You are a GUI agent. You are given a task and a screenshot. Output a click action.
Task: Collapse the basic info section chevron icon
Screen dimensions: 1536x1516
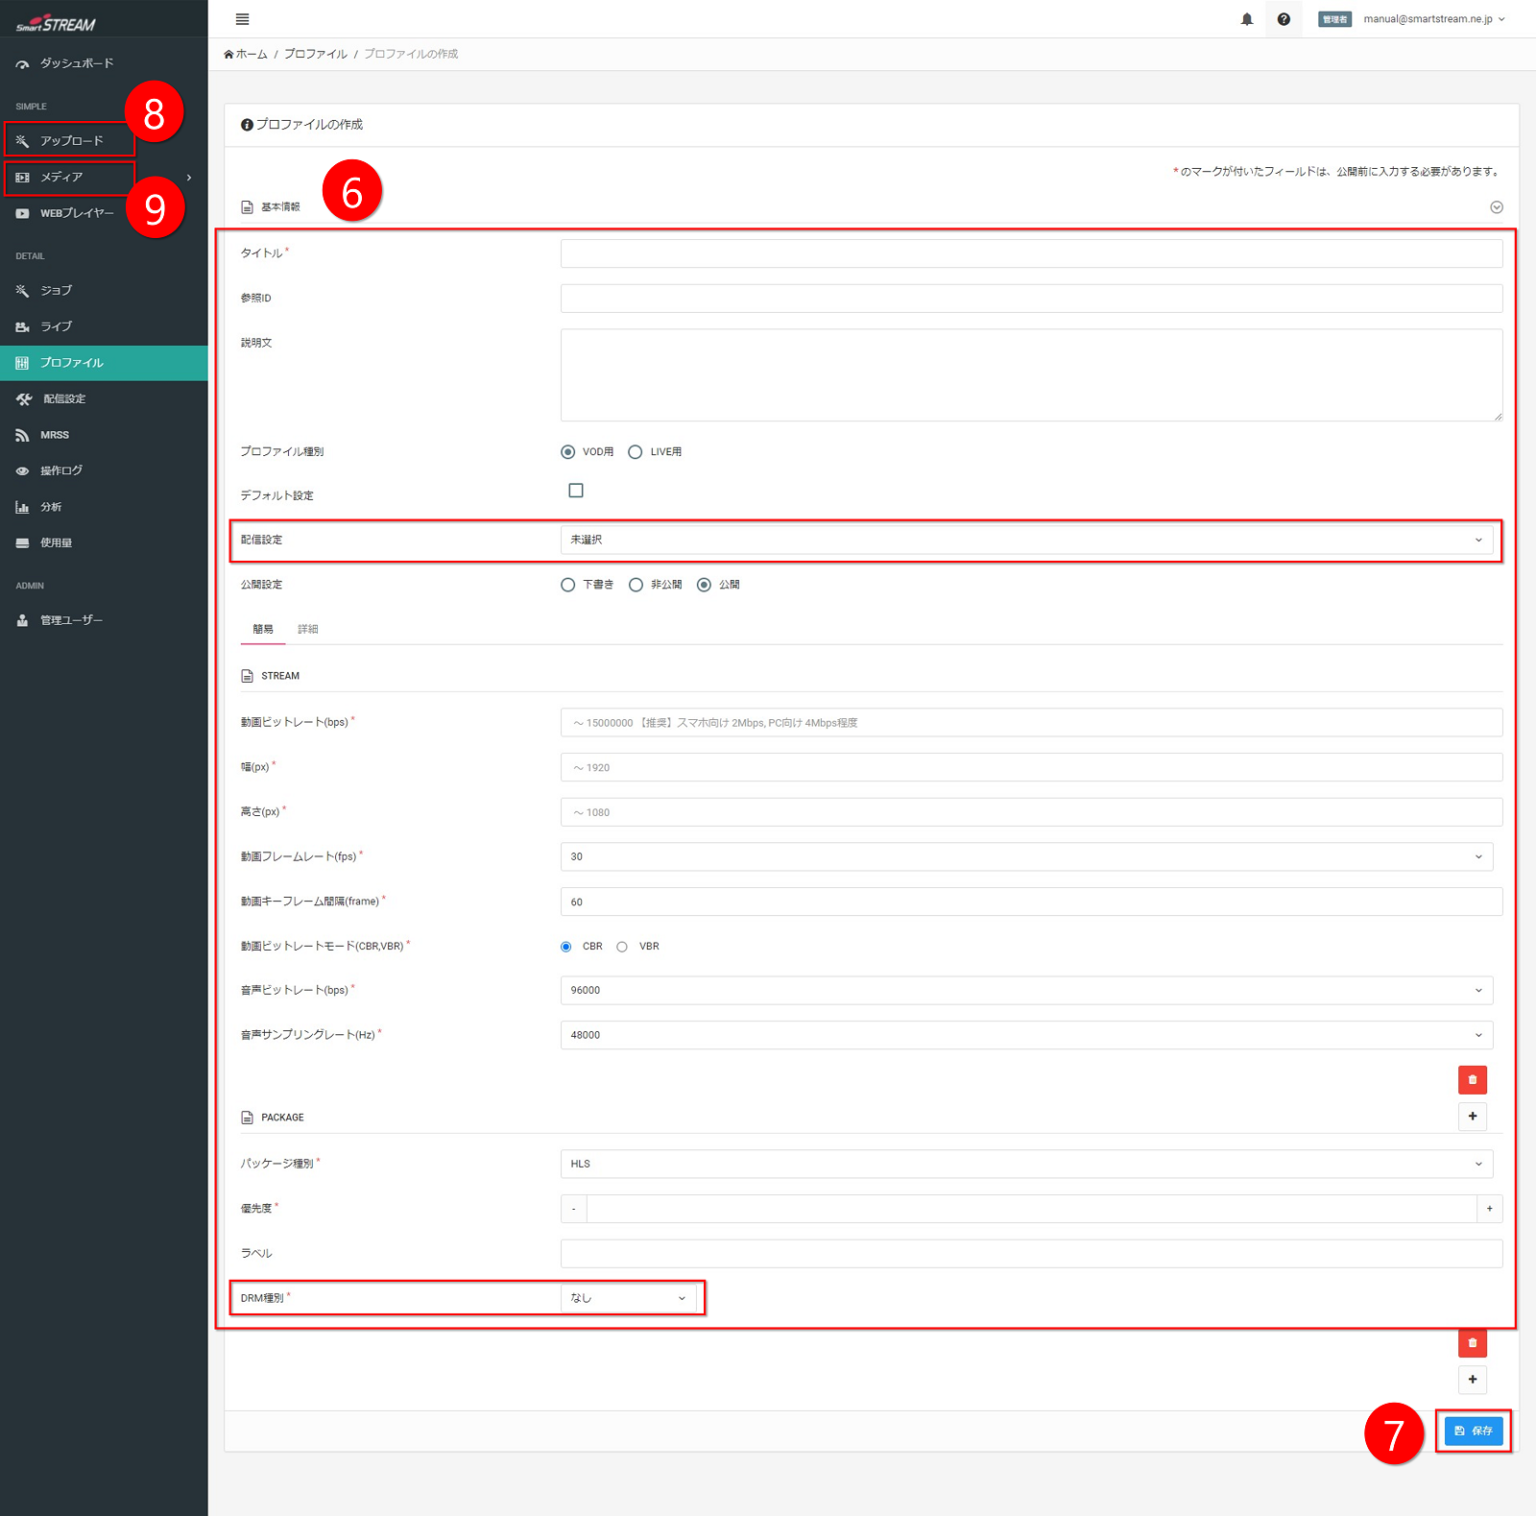(1496, 207)
